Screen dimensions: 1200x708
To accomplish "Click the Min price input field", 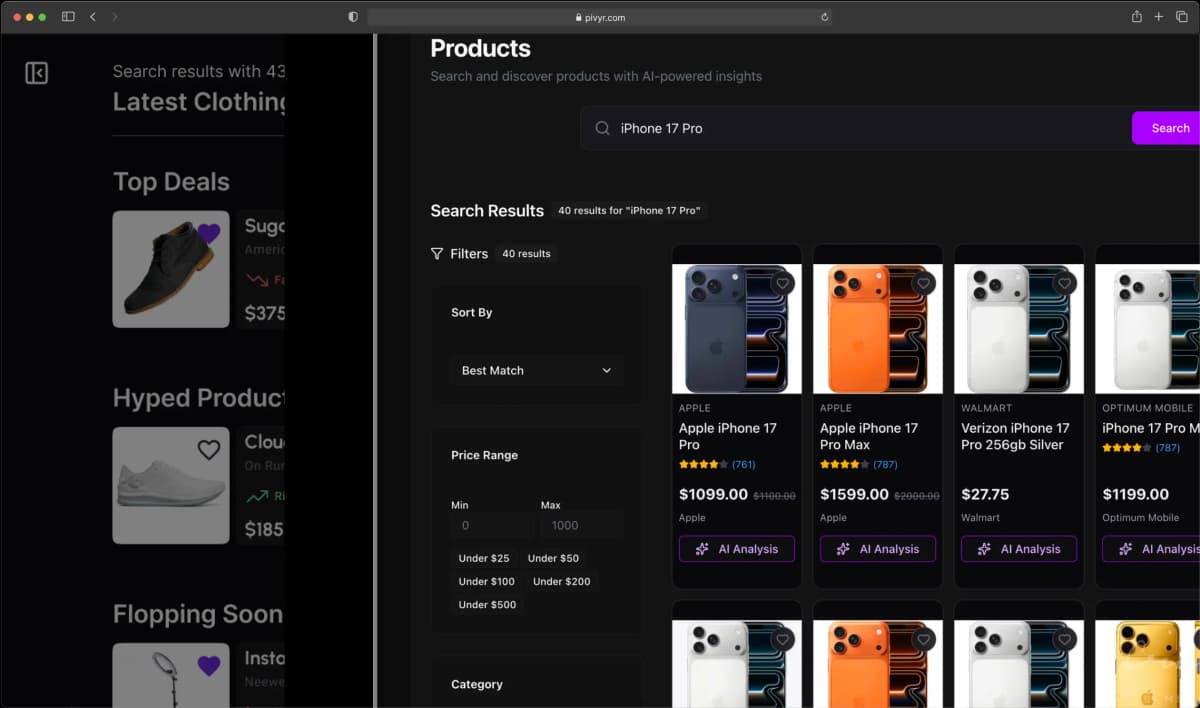I will [491, 525].
